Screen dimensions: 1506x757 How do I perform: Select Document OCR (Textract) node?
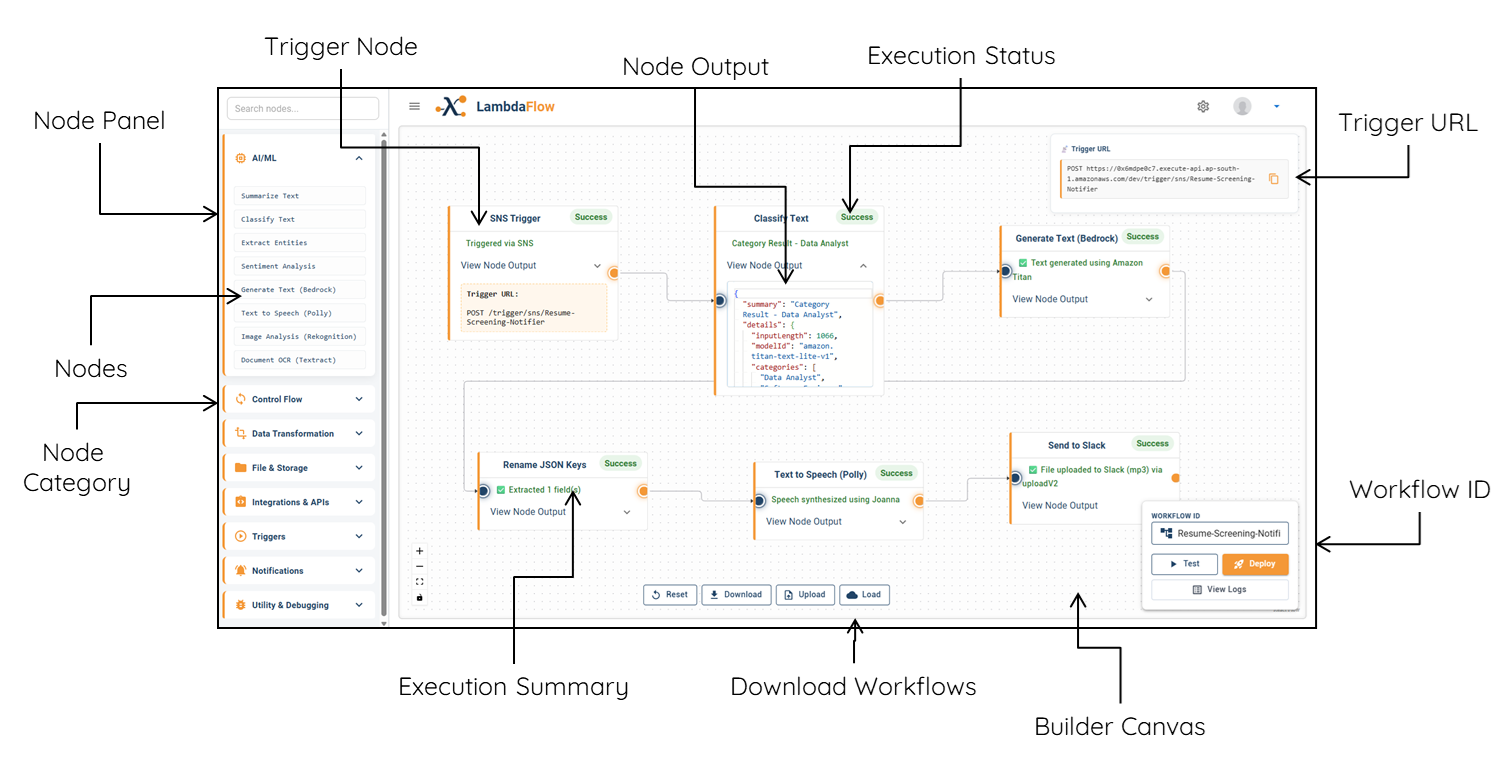301,360
